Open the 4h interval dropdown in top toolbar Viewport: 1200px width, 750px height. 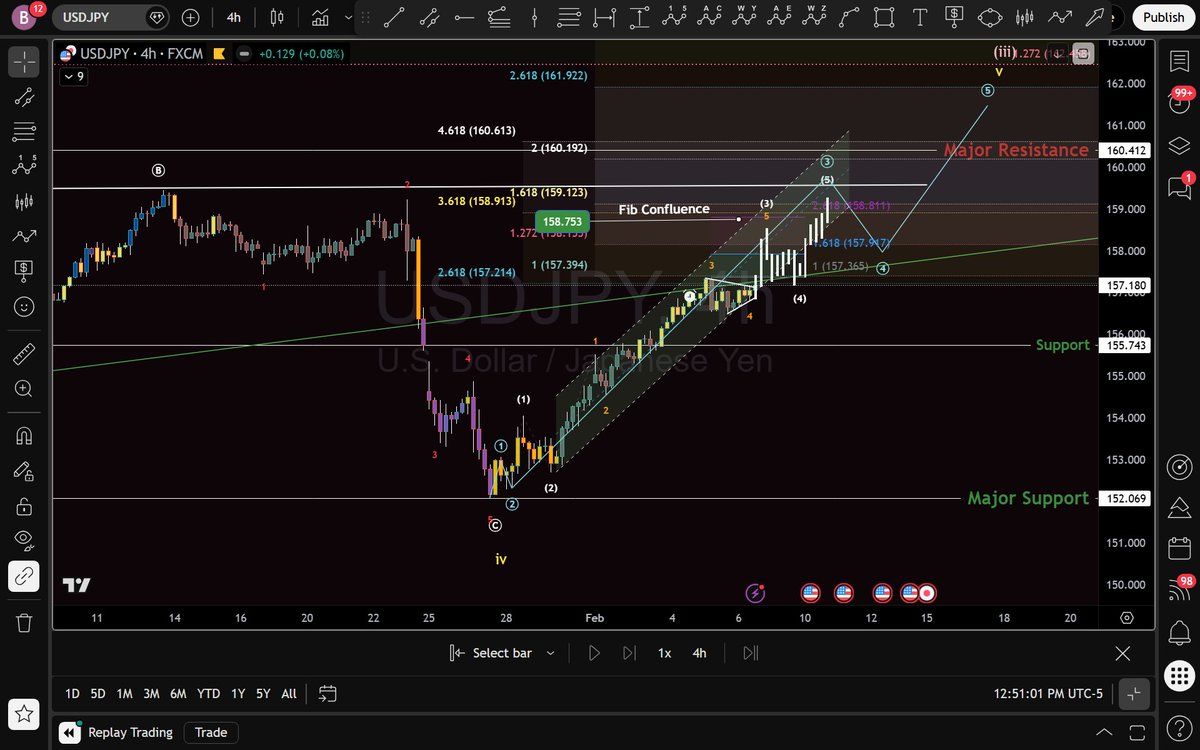pyautogui.click(x=233, y=17)
